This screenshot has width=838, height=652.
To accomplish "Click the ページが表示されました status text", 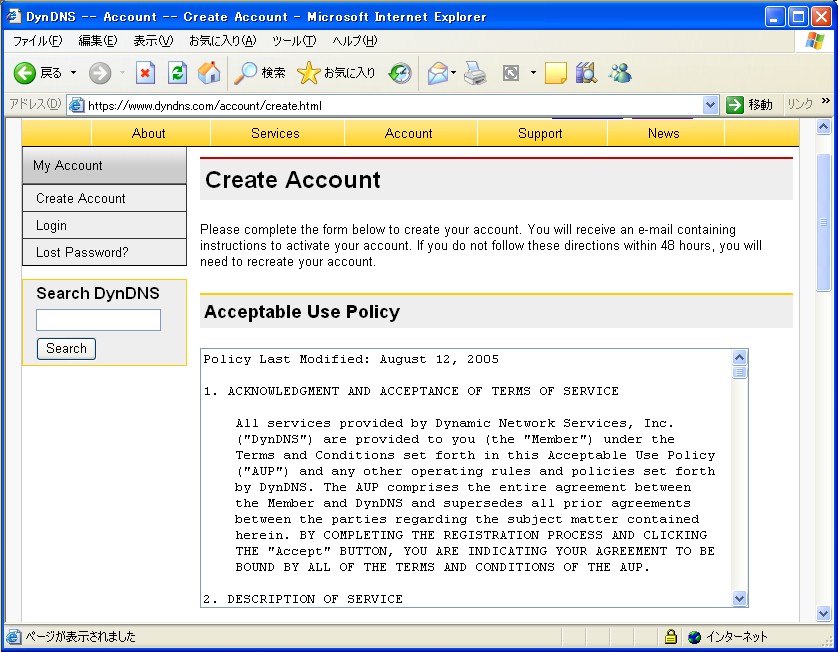I will point(81,637).
